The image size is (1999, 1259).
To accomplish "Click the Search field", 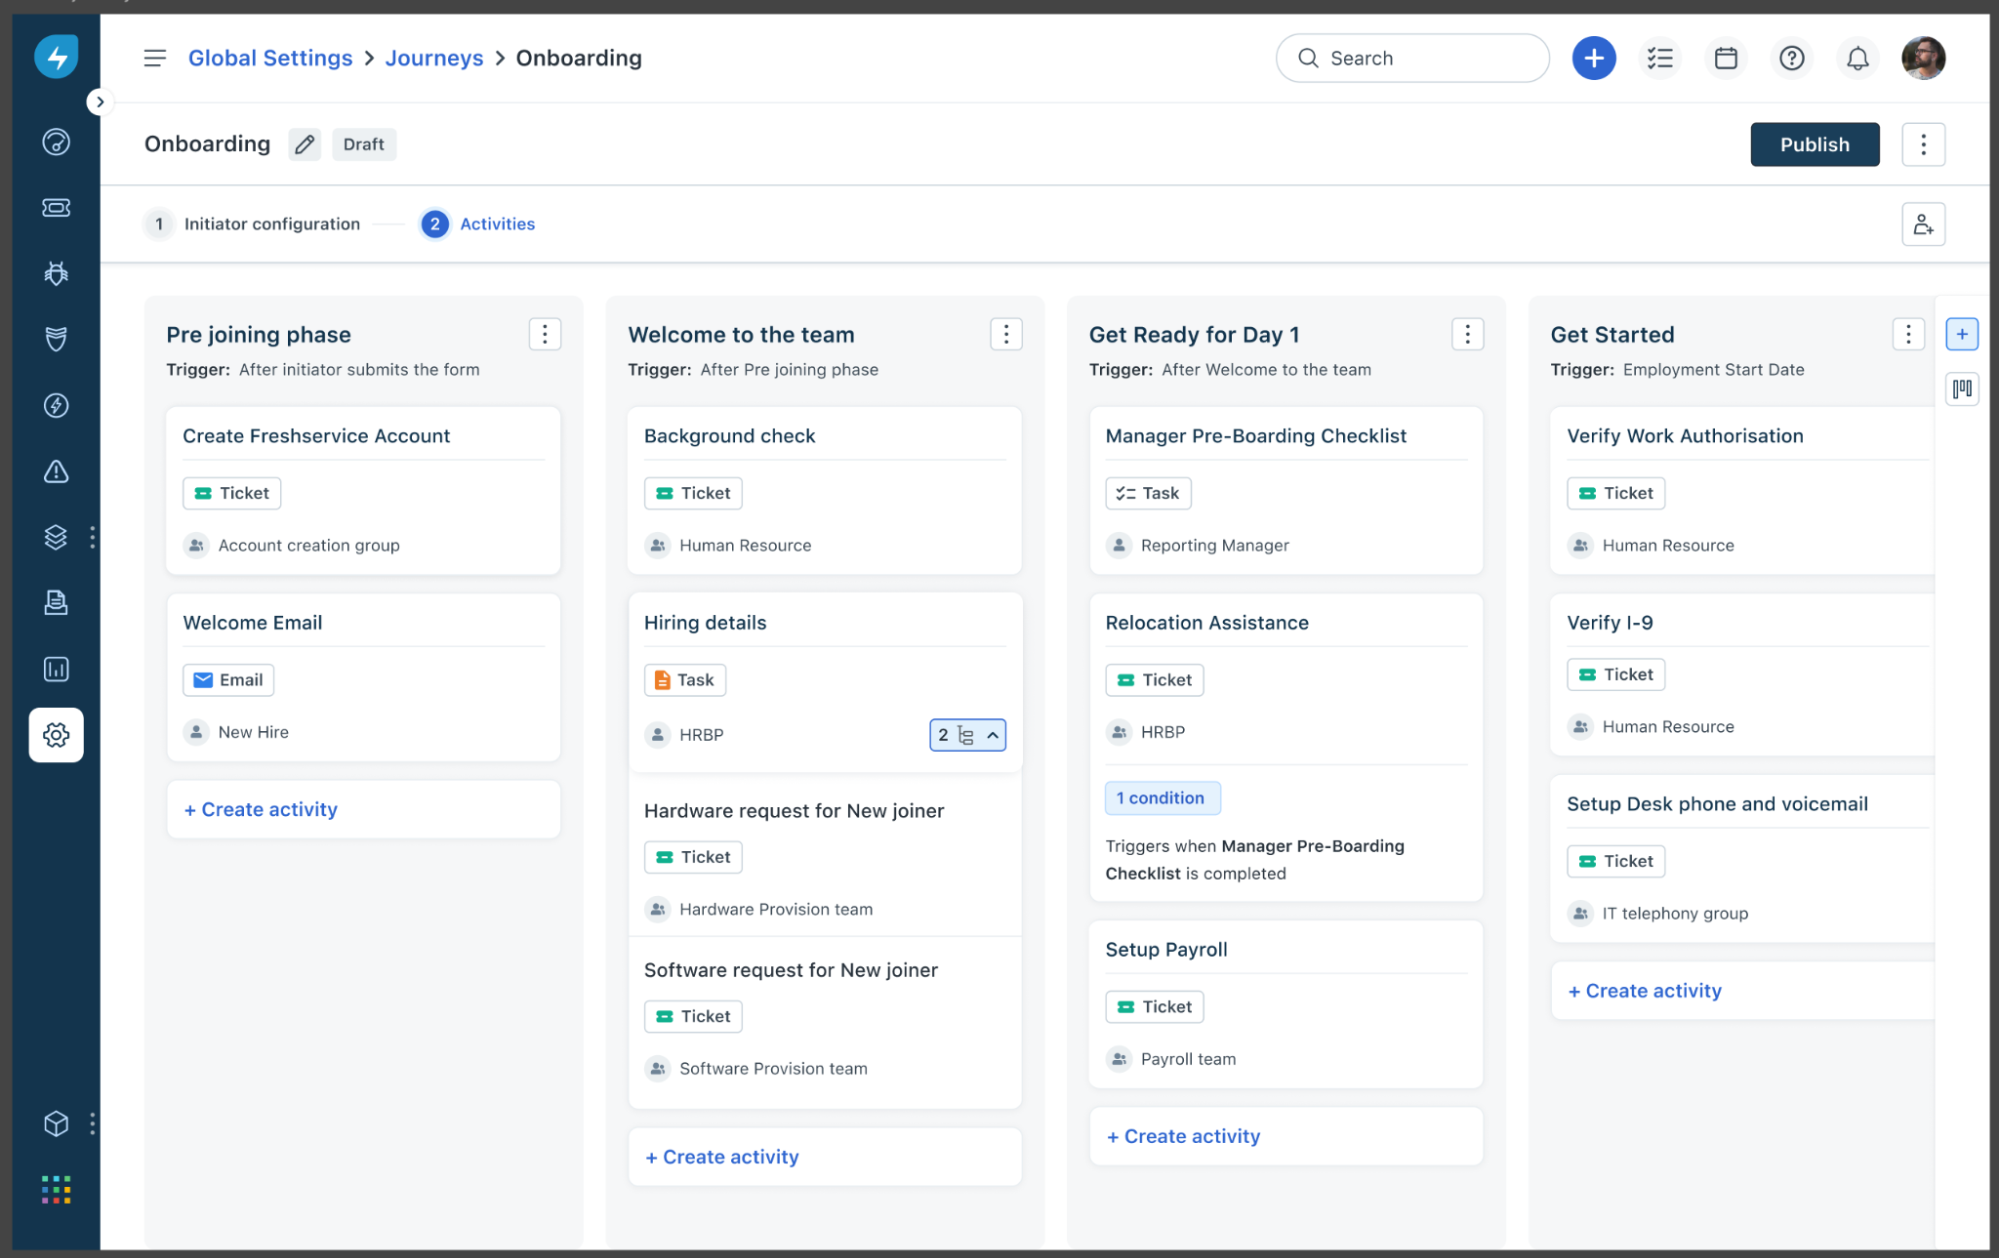I will (x=1410, y=58).
